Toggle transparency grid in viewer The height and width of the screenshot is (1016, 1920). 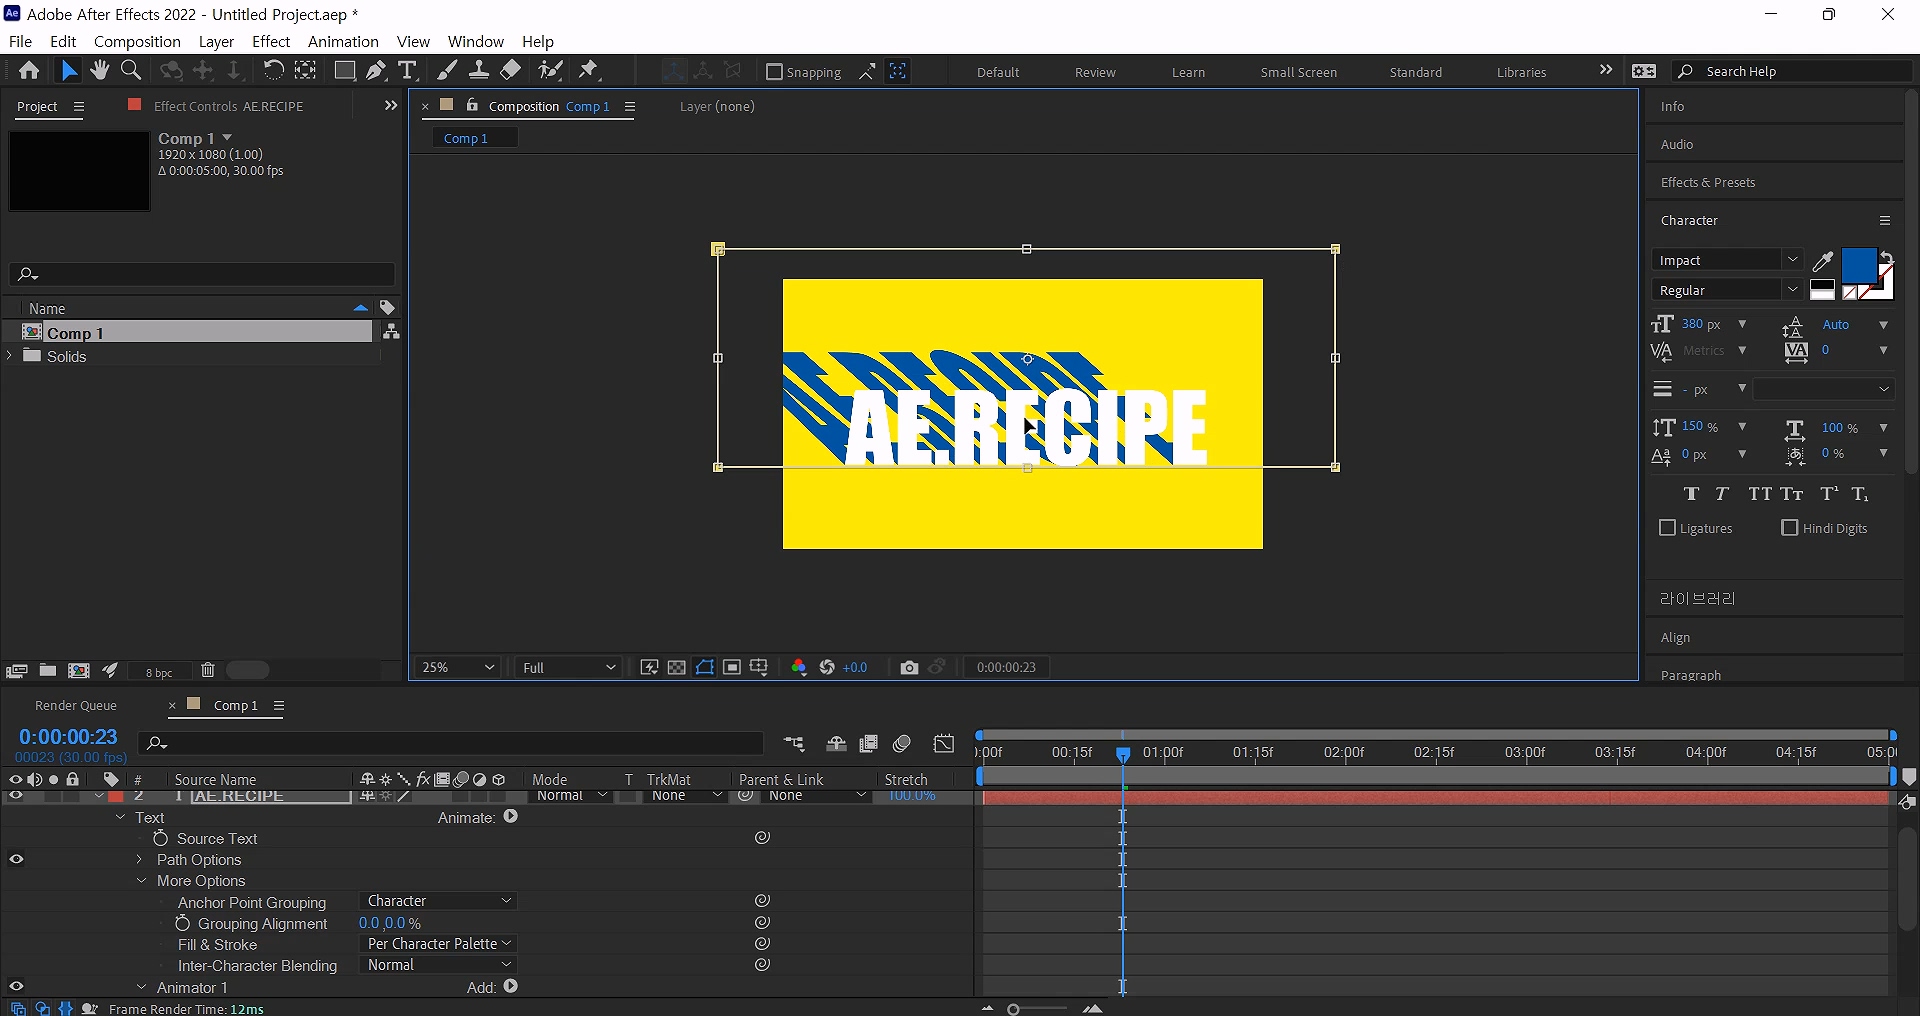(677, 668)
